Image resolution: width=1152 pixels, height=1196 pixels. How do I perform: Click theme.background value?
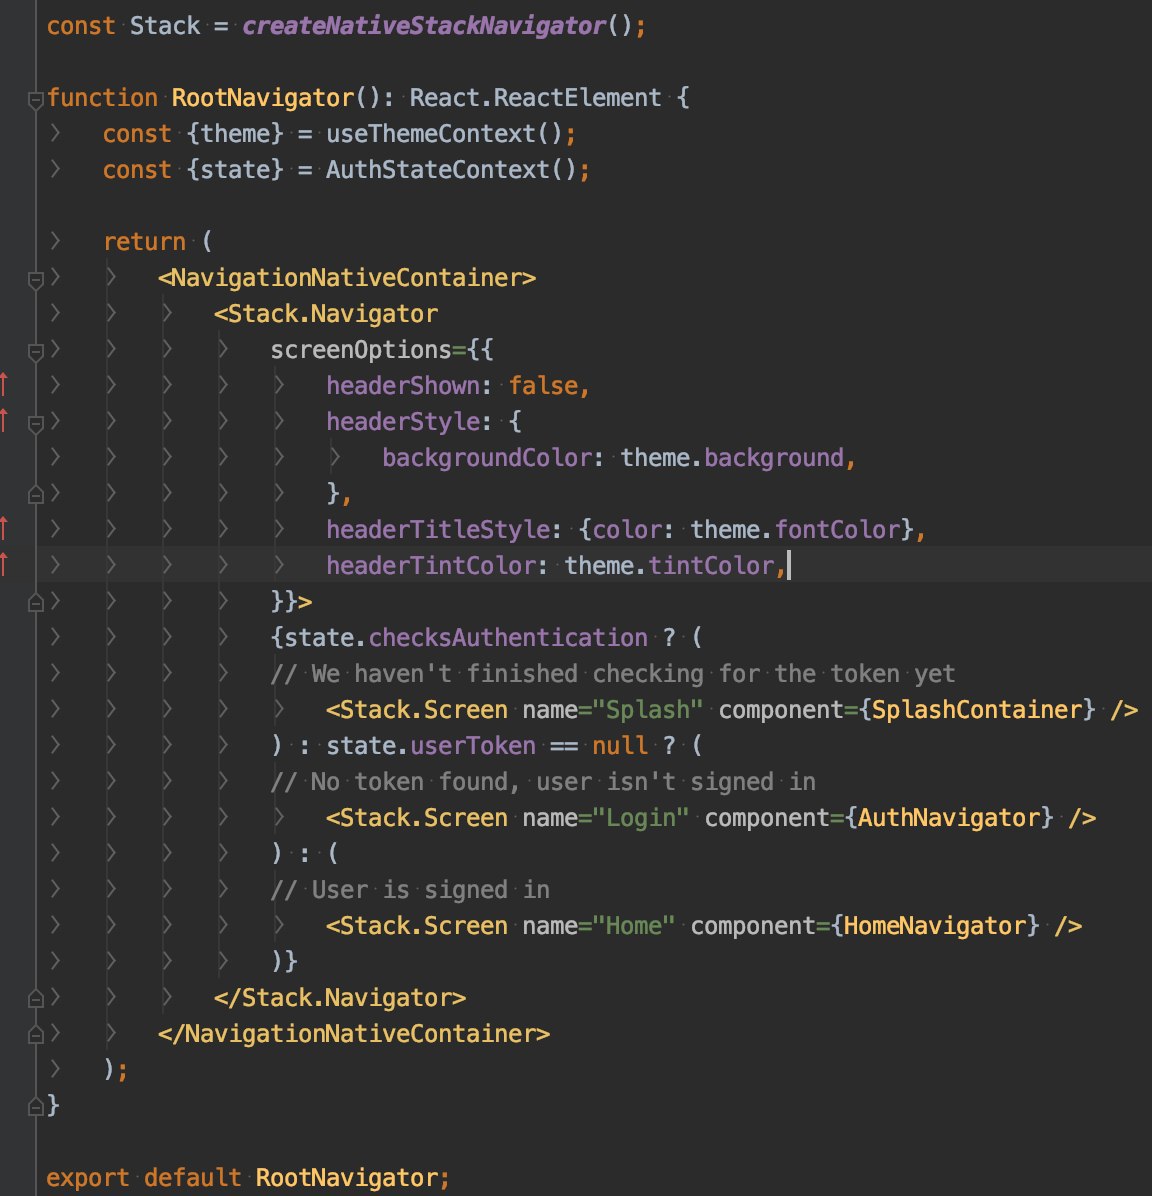732,458
